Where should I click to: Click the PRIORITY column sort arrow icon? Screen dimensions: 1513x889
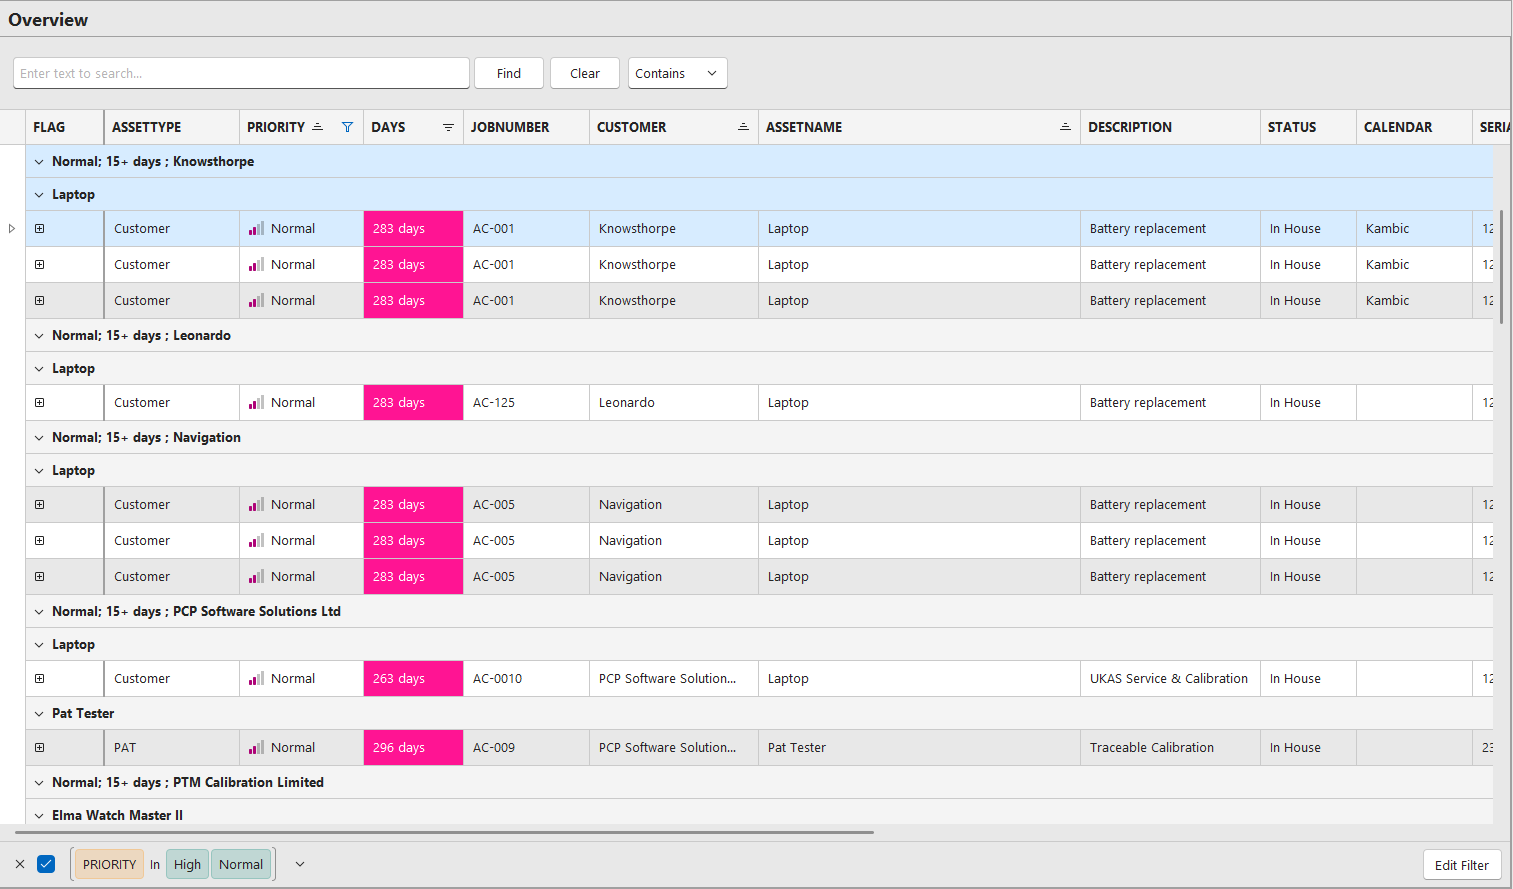click(317, 127)
